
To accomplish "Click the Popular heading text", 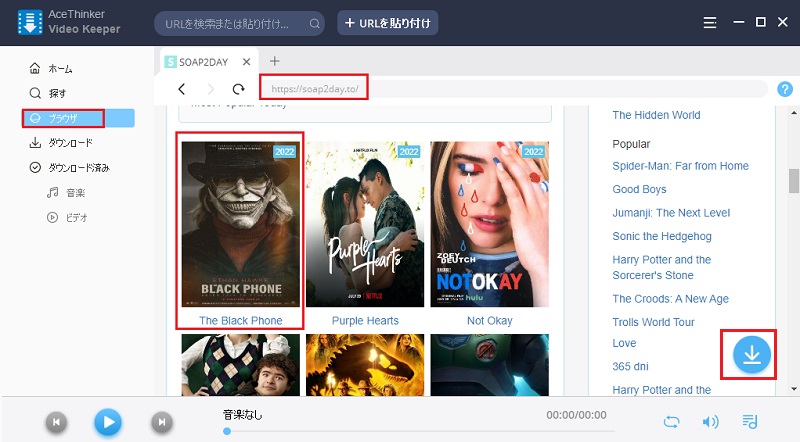I will click(x=631, y=144).
